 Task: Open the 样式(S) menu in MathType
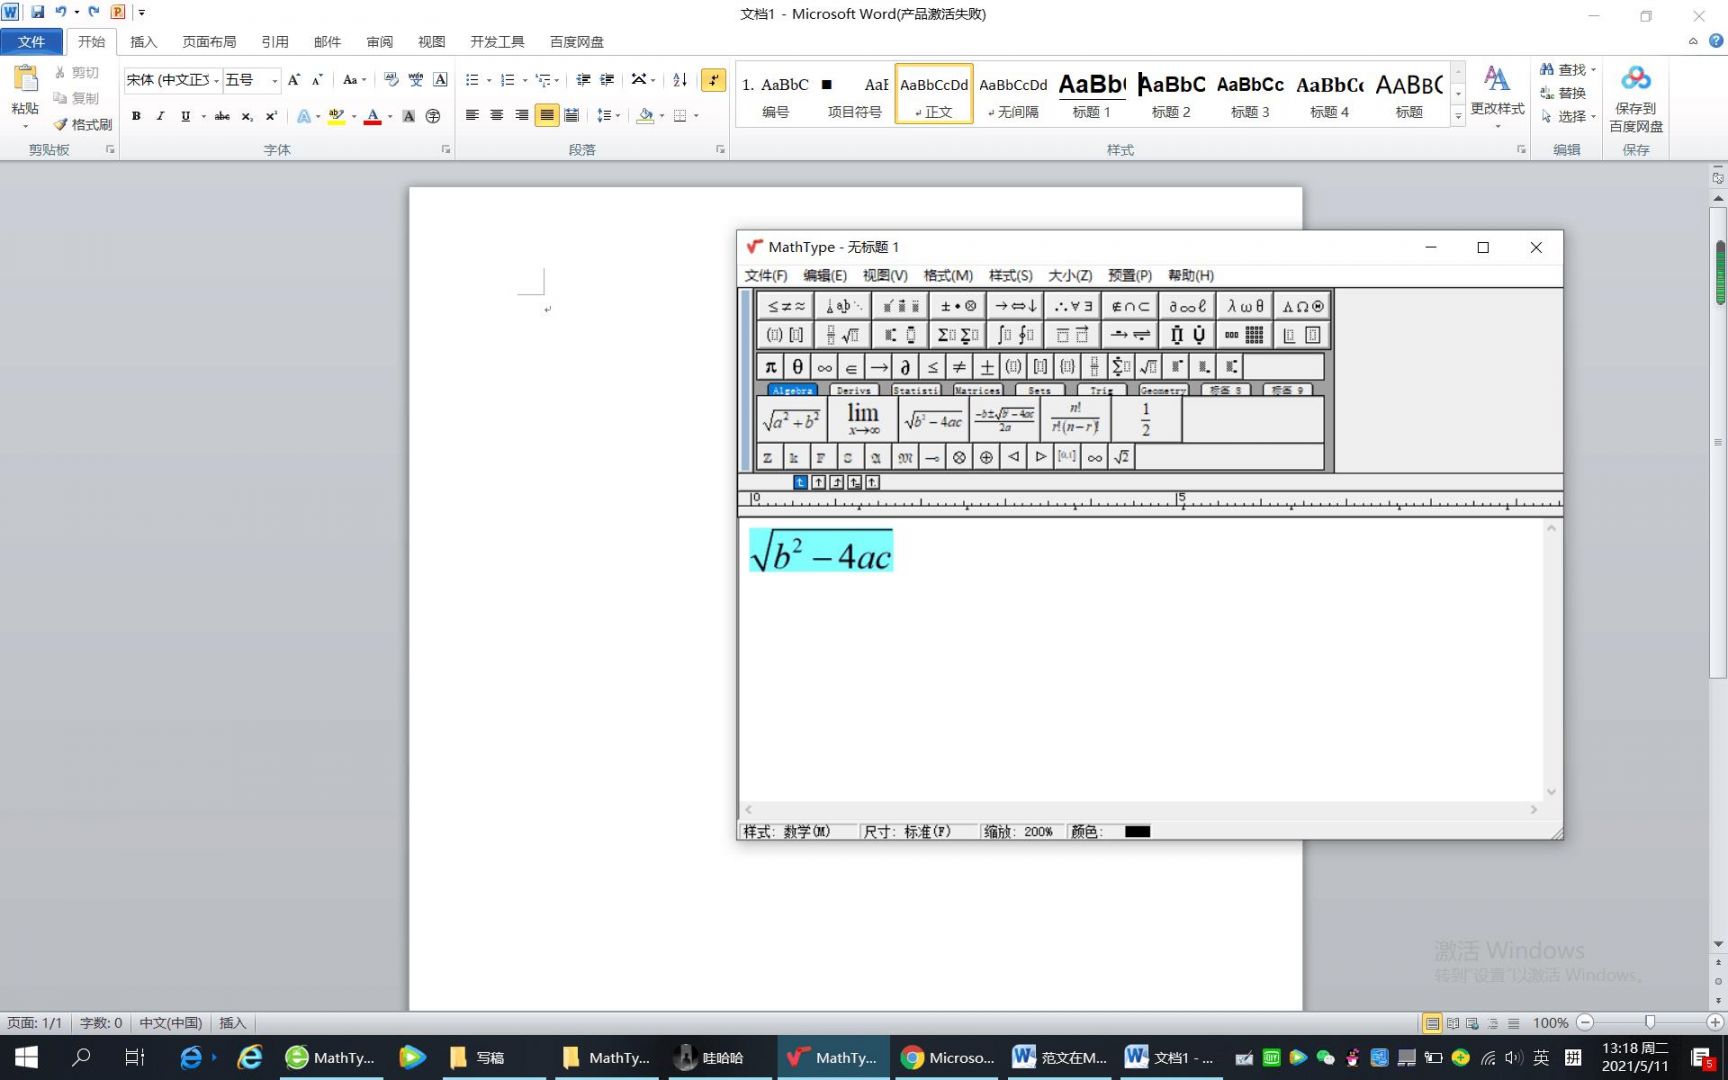point(1010,275)
